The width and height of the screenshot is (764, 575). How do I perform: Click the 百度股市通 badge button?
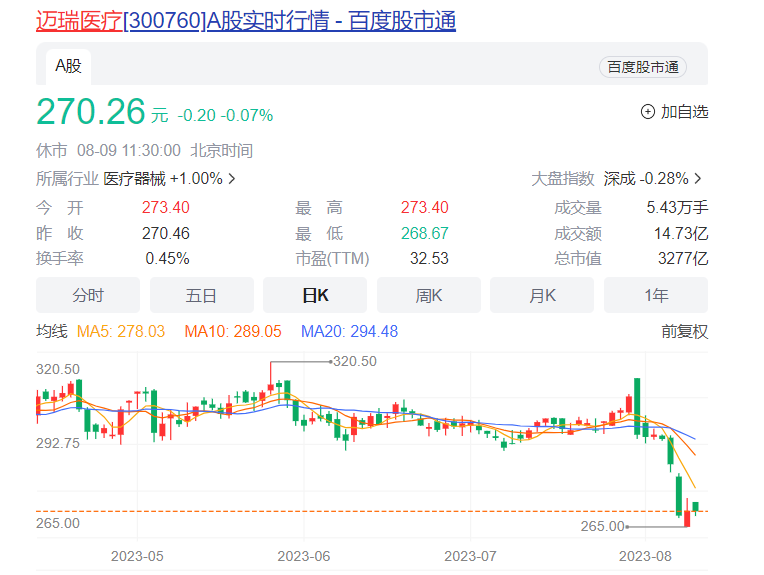click(643, 67)
